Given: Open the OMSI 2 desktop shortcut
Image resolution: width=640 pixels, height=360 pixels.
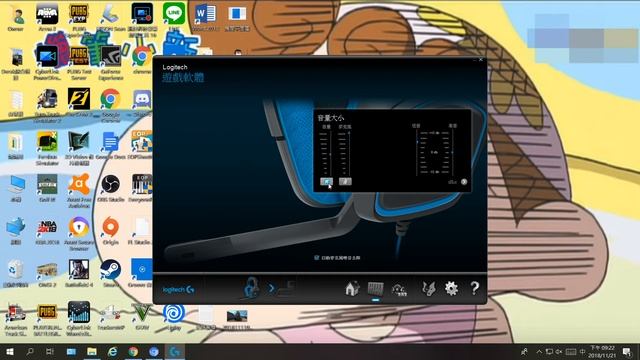Looking at the screenshot, I should (x=47, y=273).
